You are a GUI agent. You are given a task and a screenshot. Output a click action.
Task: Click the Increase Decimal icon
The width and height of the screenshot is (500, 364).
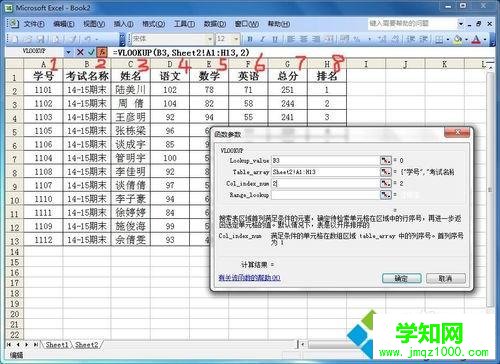382,39
